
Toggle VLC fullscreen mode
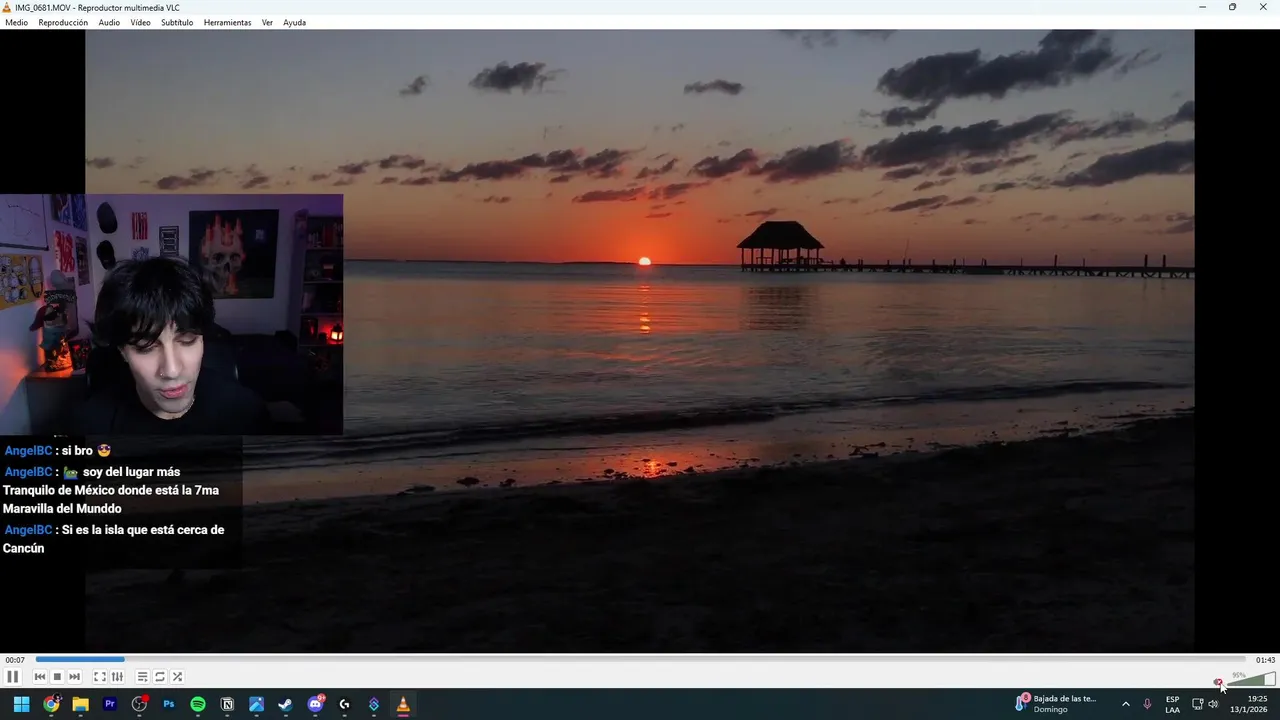[100, 677]
